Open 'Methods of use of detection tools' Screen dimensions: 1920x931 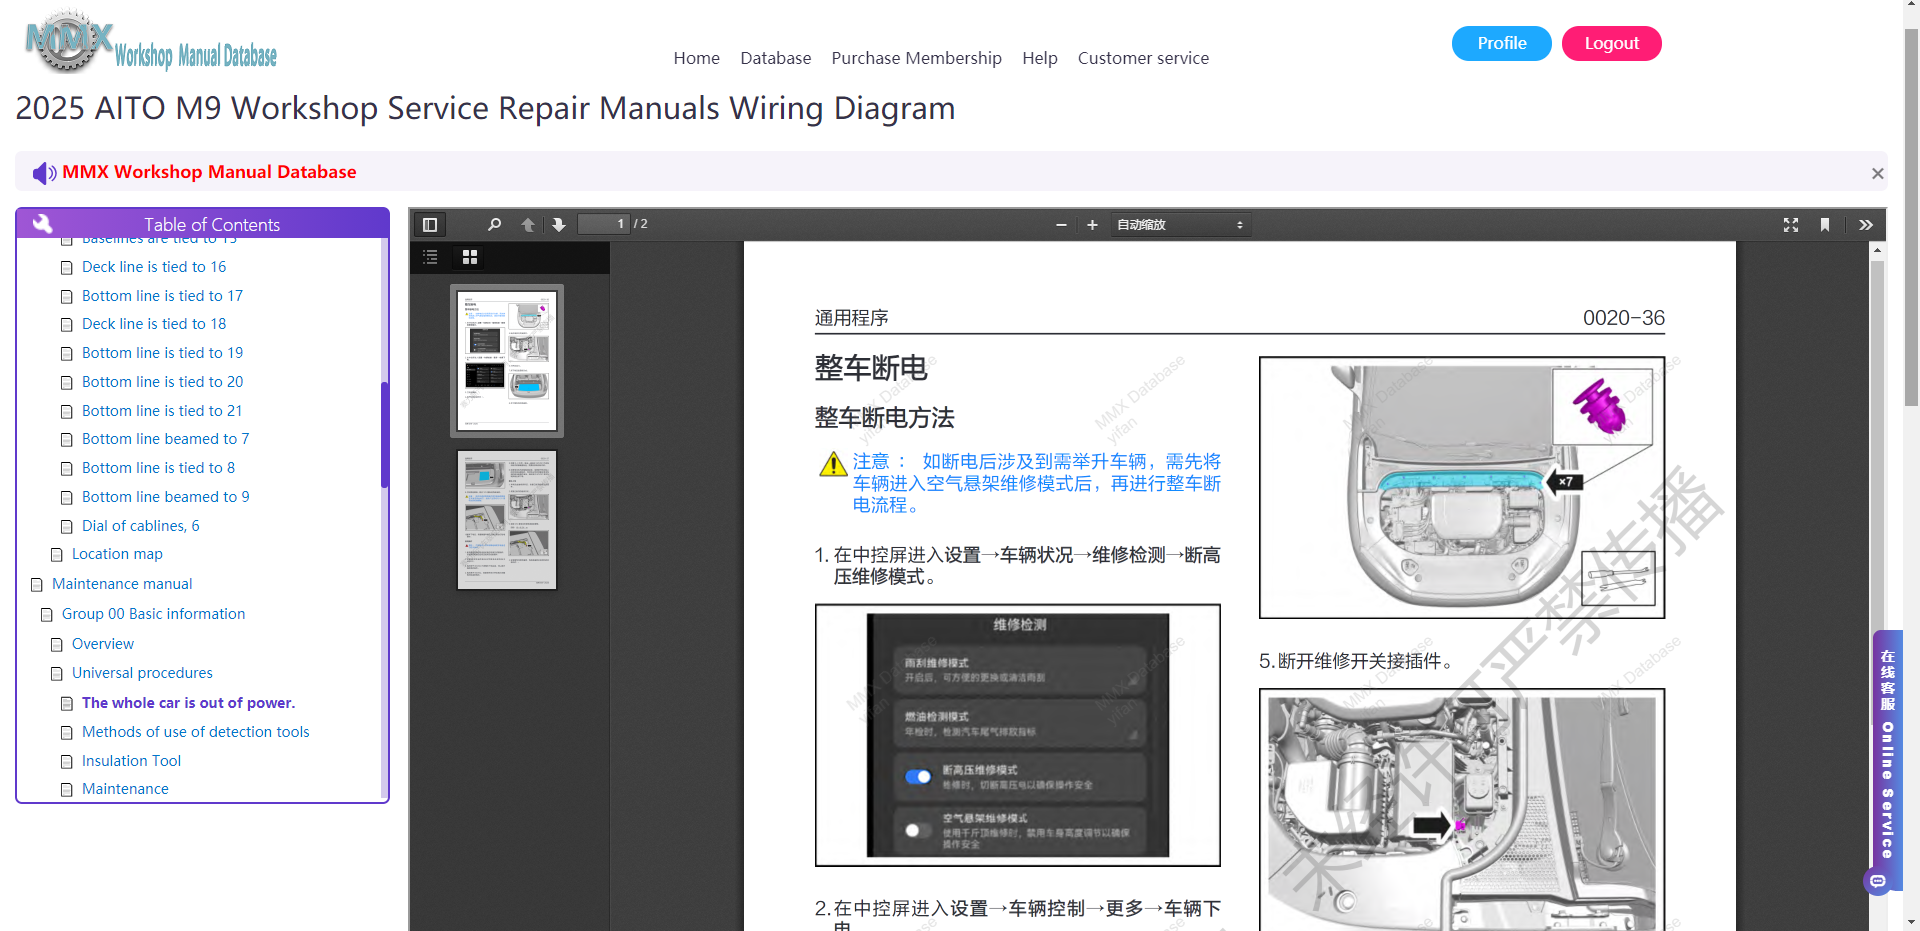coord(196,732)
